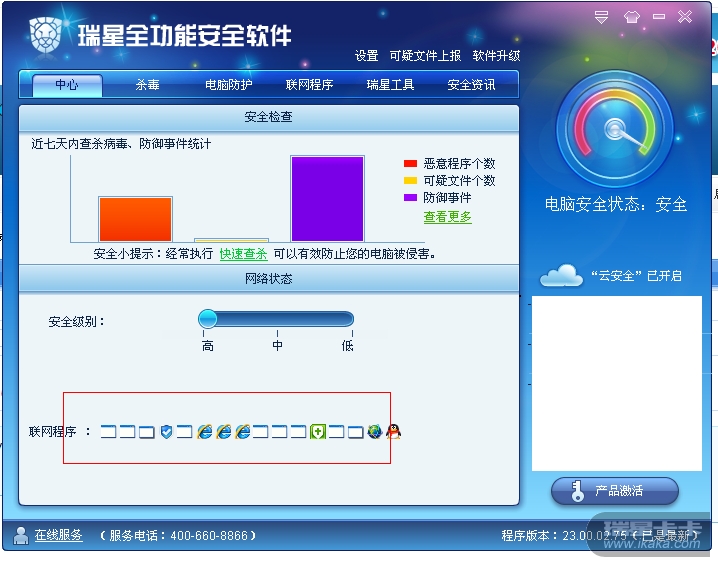The image size is (718, 563).
Task: Click the 产品激活 activation button
Action: click(615, 491)
